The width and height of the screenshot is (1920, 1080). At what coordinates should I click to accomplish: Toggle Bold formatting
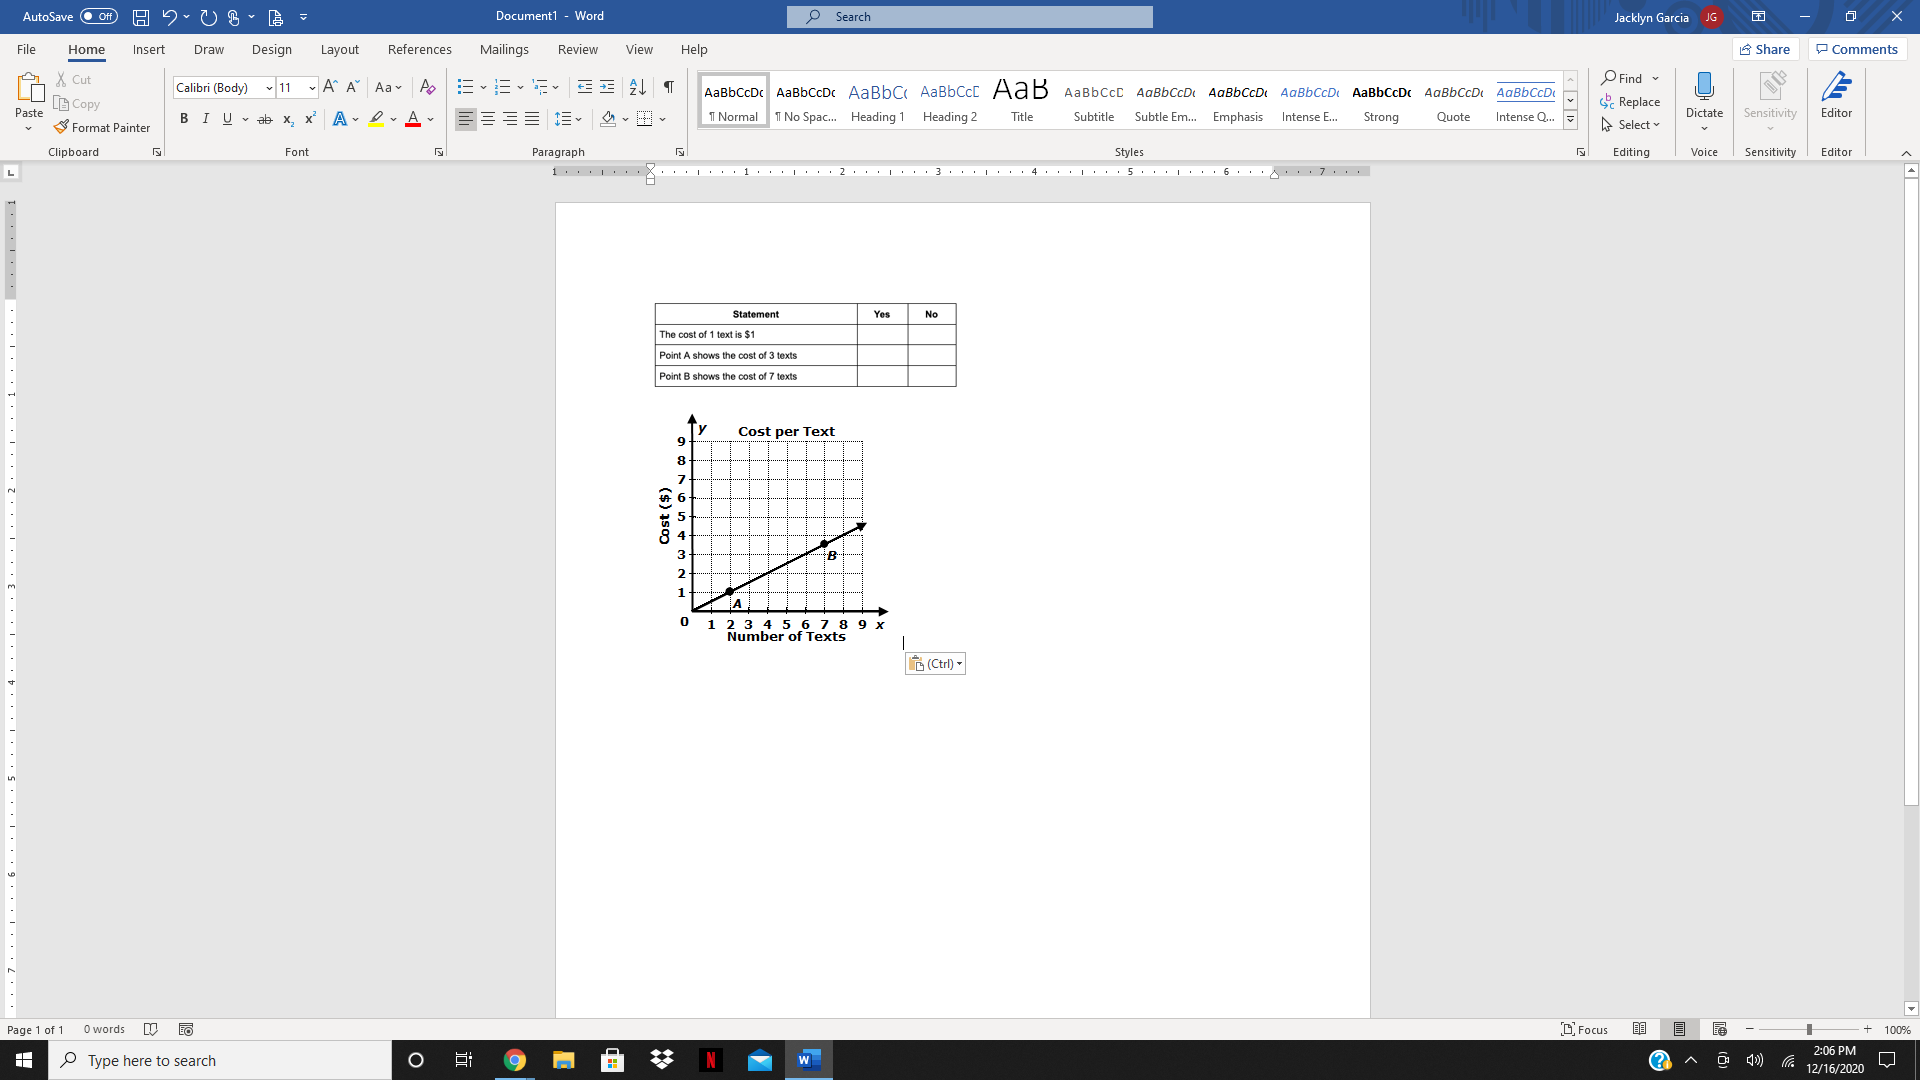point(184,119)
